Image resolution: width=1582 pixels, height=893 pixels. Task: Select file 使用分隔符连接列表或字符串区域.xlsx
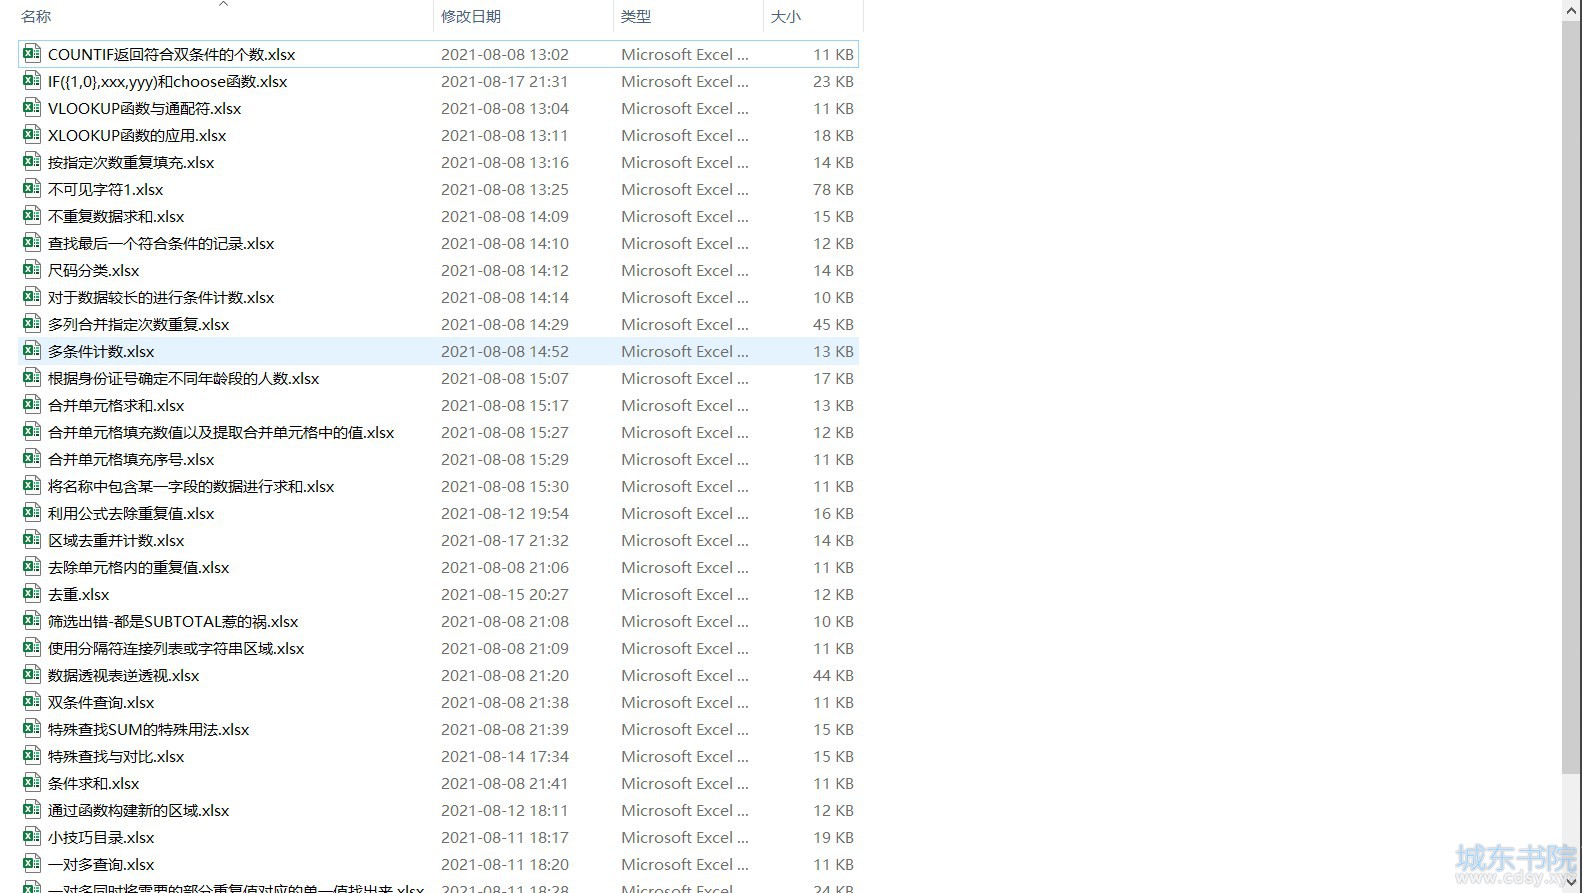[x=176, y=648]
